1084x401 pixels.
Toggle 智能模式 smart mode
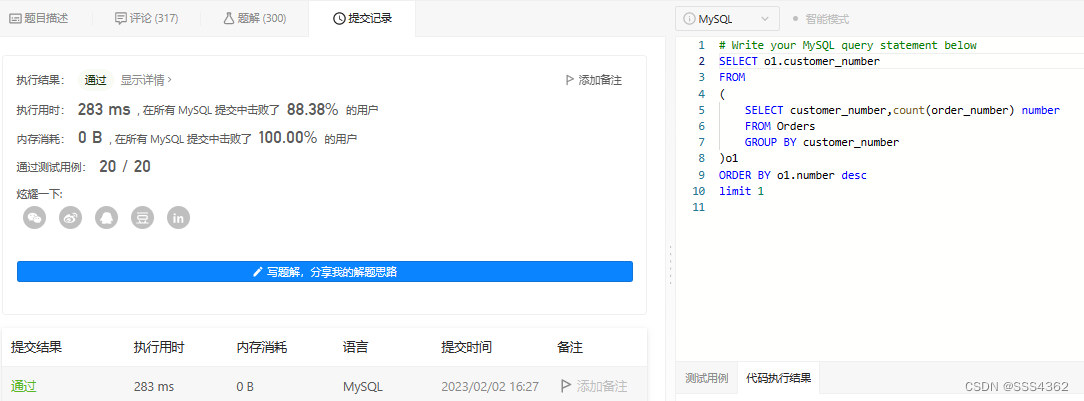click(820, 19)
